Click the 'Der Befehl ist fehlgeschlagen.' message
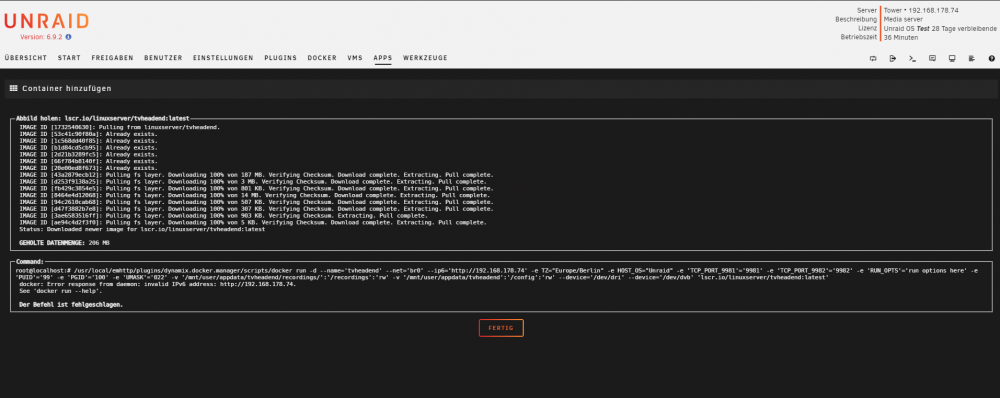 tap(71, 305)
